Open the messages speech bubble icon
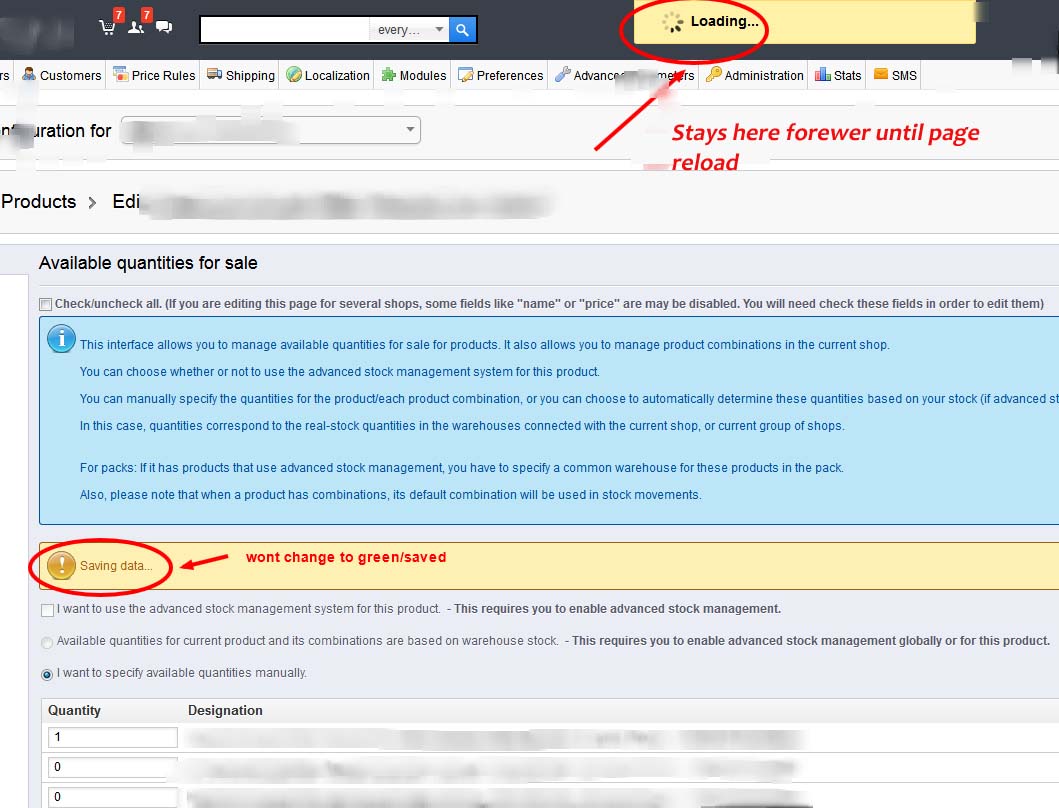The height and width of the screenshot is (808, 1059). pyautogui.click(x=164, y=27)
